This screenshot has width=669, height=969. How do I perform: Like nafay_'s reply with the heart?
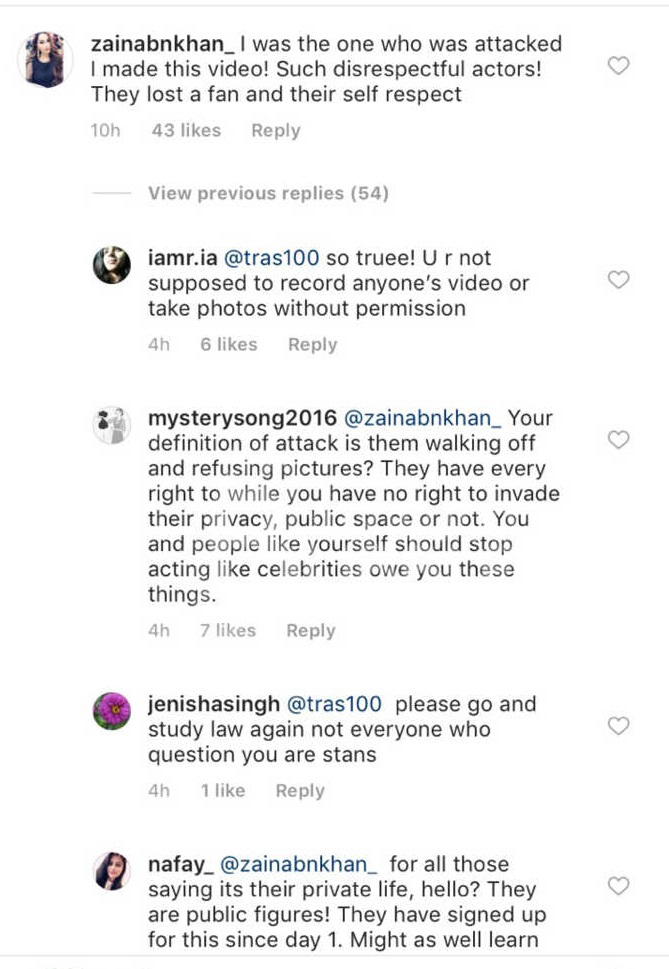click(619, 886)
